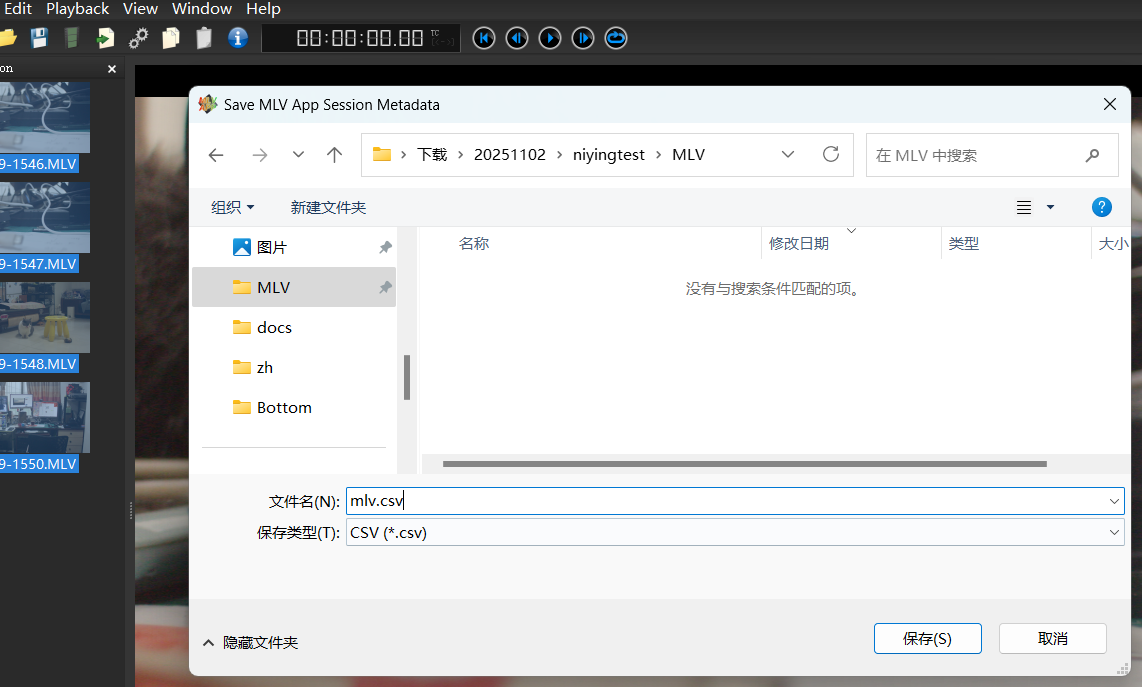Viewport: 1142px width, 687px height.
Task: Click the 取消 button
Action: [1052, 639]
